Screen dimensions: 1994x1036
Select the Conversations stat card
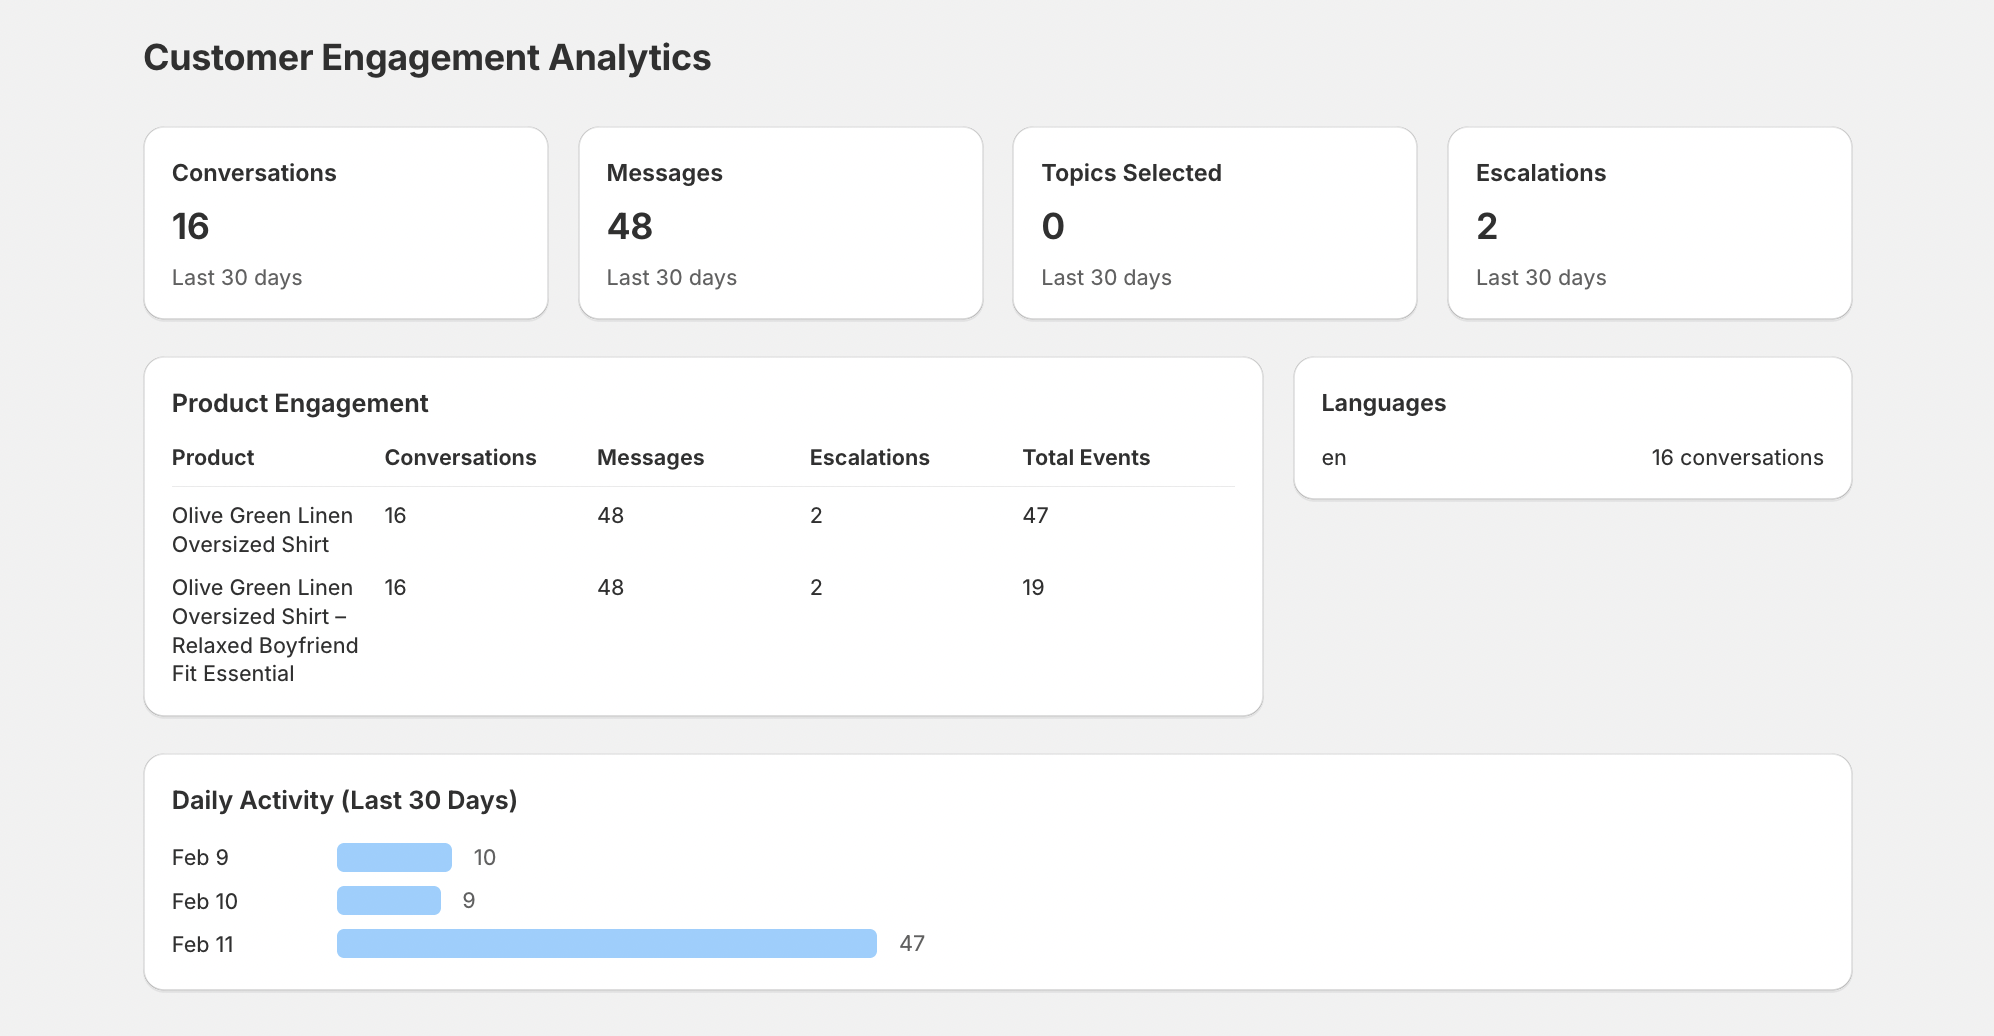345,222
